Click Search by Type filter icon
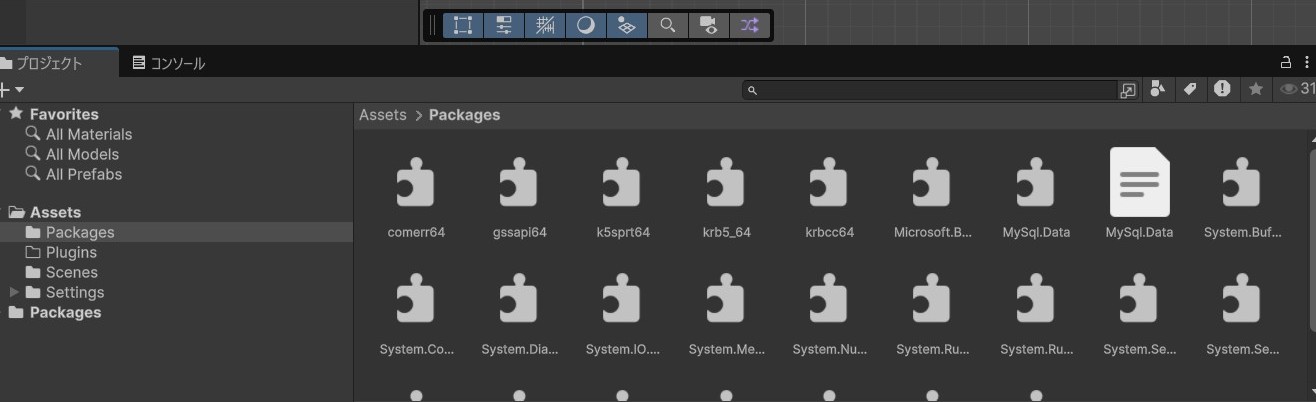 point(1158,89)
